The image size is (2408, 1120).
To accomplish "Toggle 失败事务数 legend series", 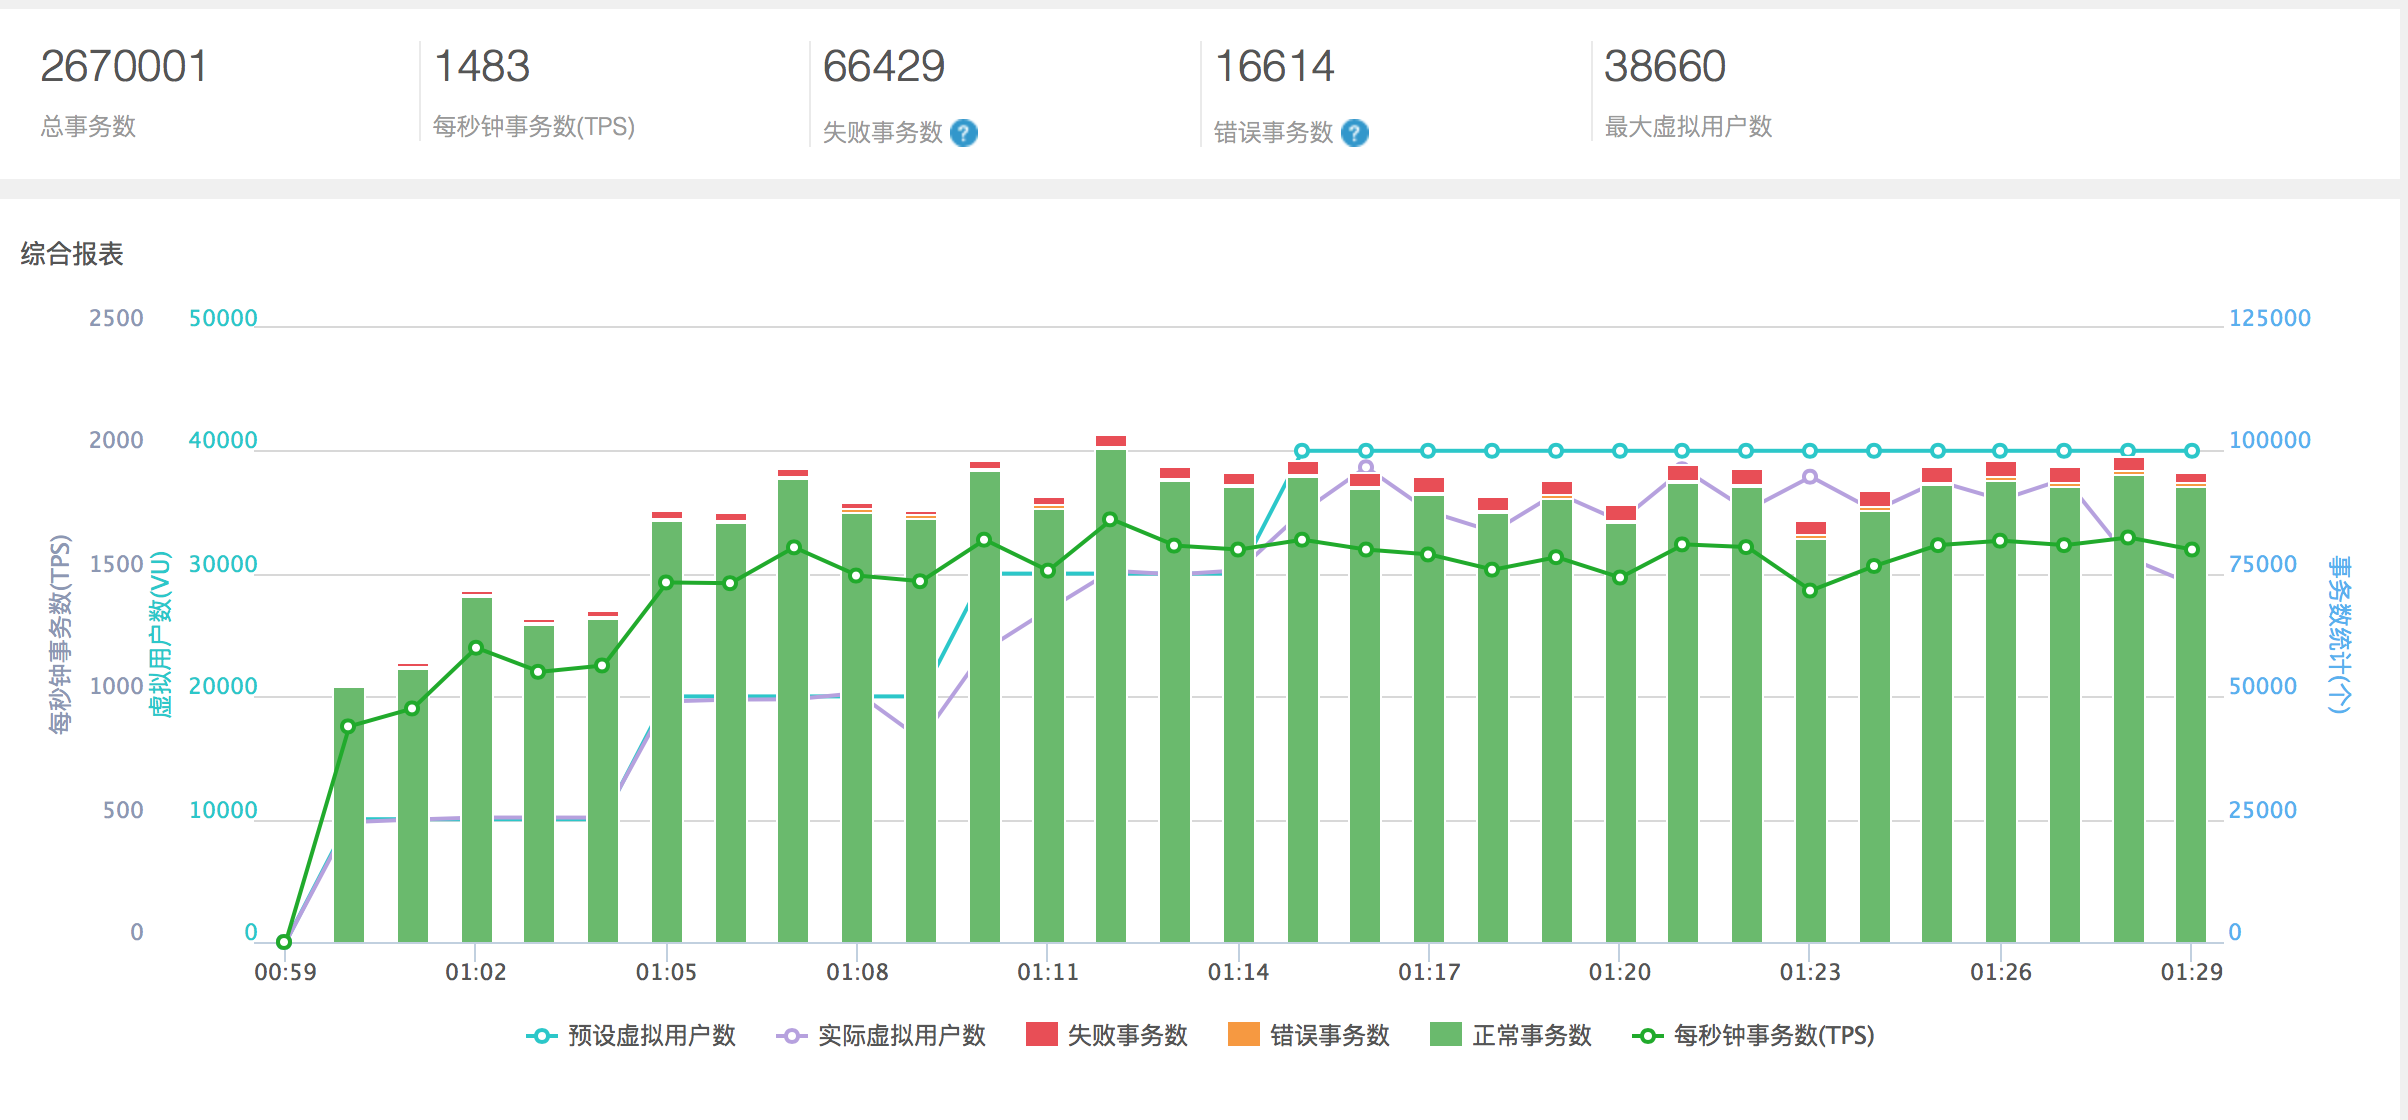I will (1127, 1036).
